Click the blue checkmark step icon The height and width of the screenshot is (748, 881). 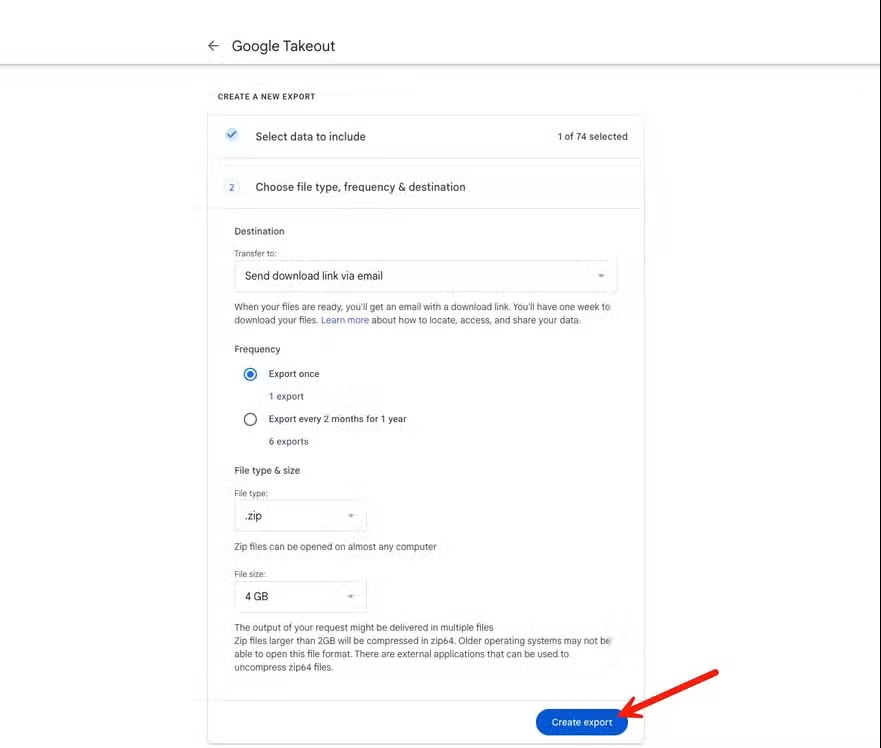click(x=232, y=135)
